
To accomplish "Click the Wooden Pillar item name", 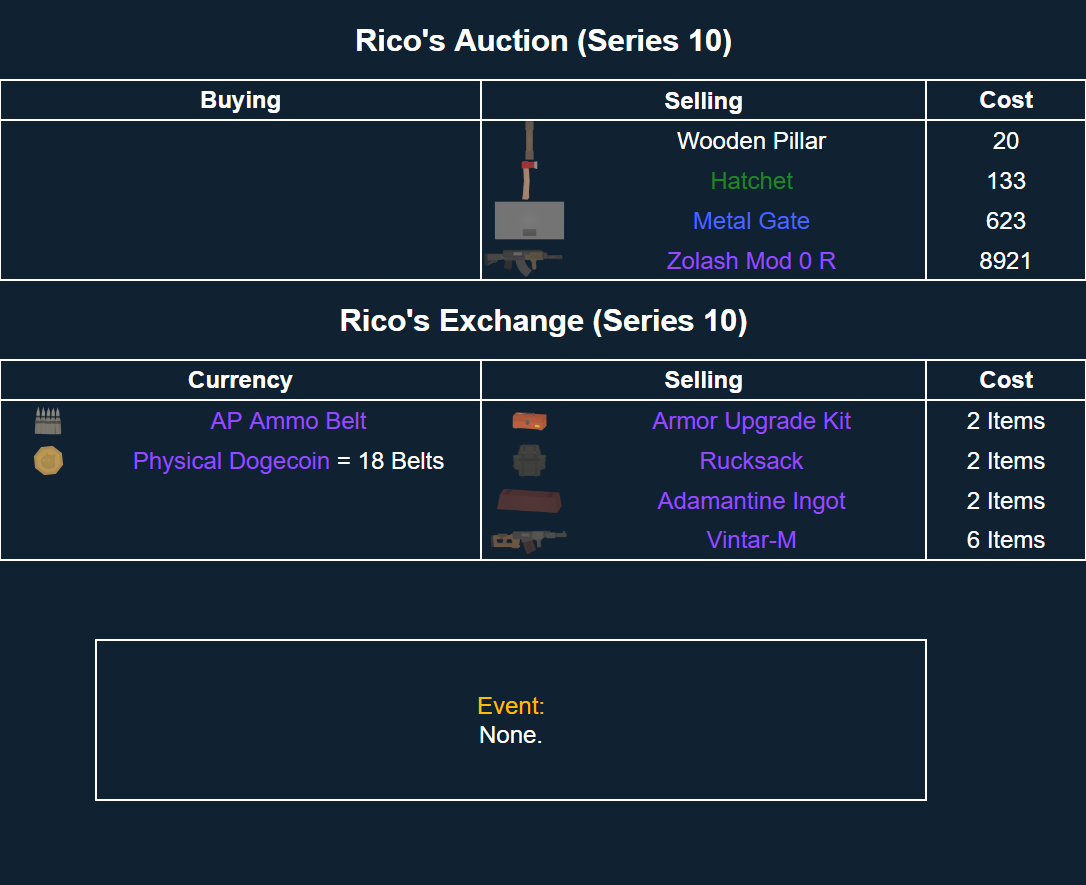I will tap(751, 141).
